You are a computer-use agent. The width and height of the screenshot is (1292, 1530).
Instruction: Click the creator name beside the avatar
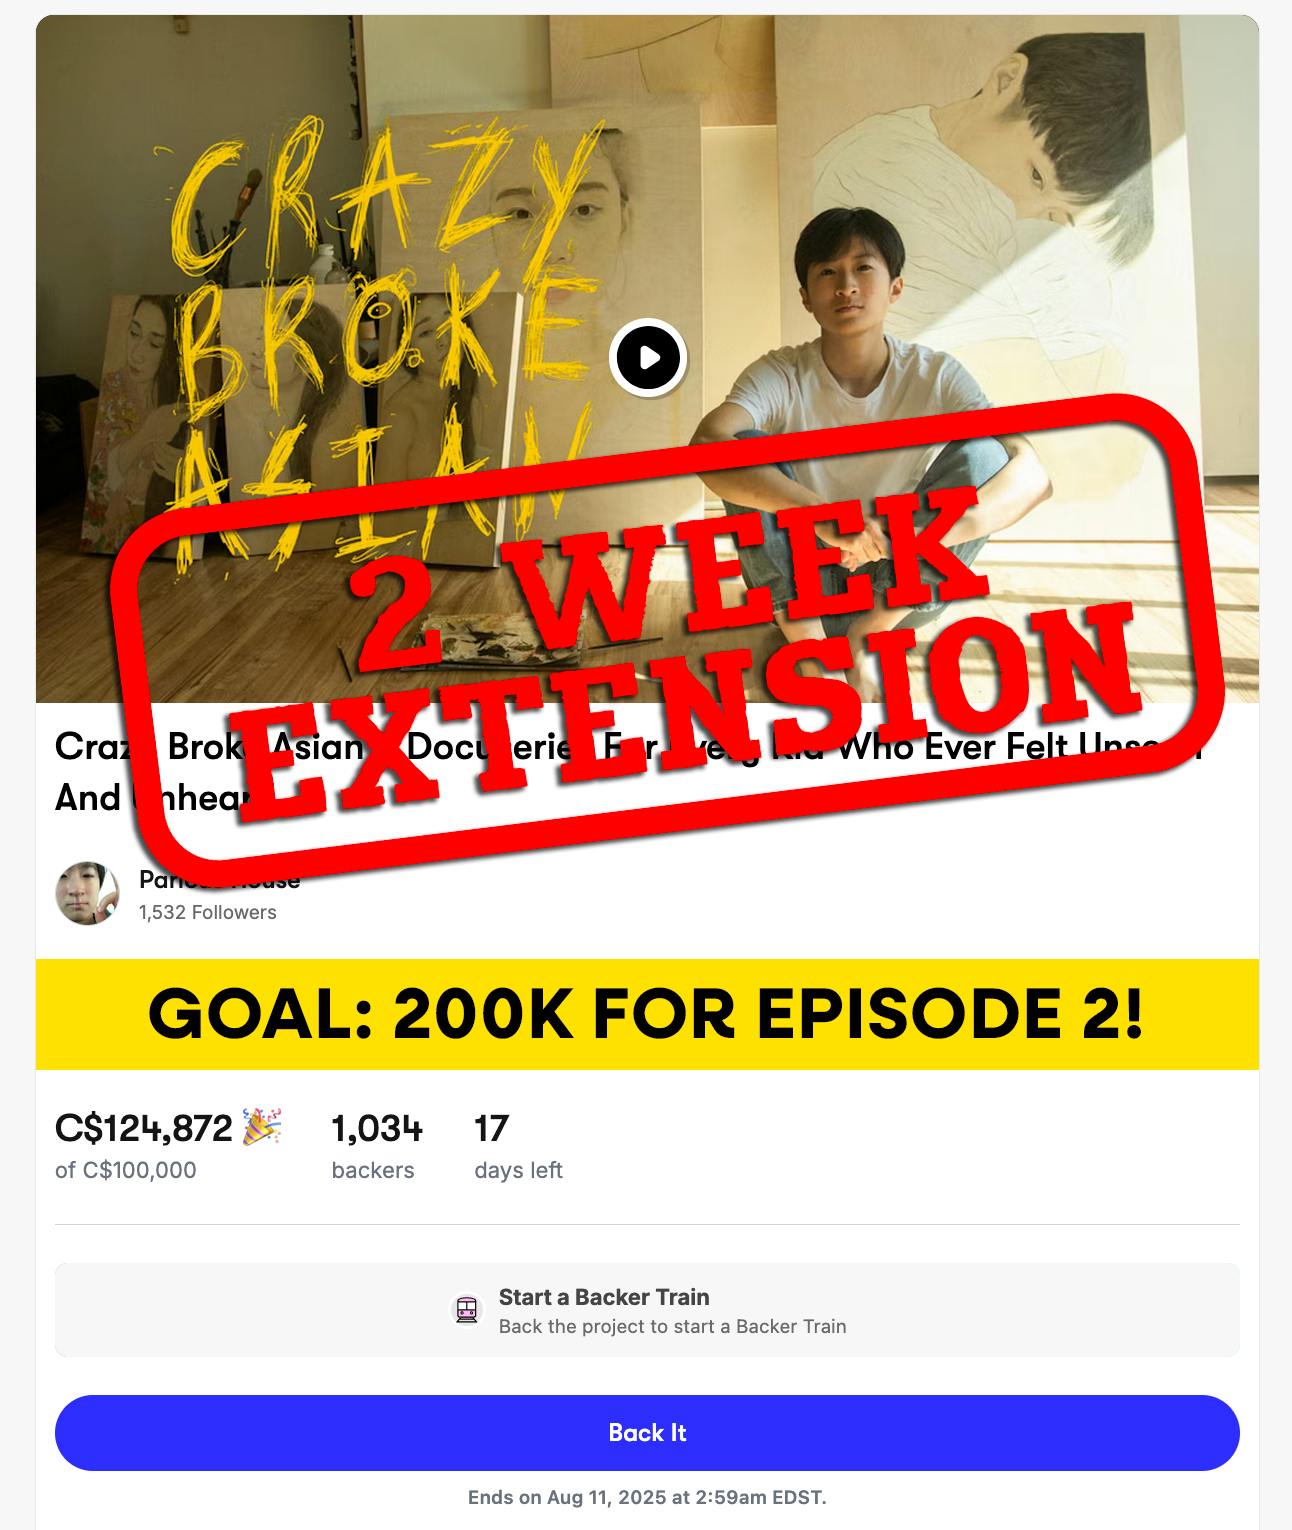point(219,880)
